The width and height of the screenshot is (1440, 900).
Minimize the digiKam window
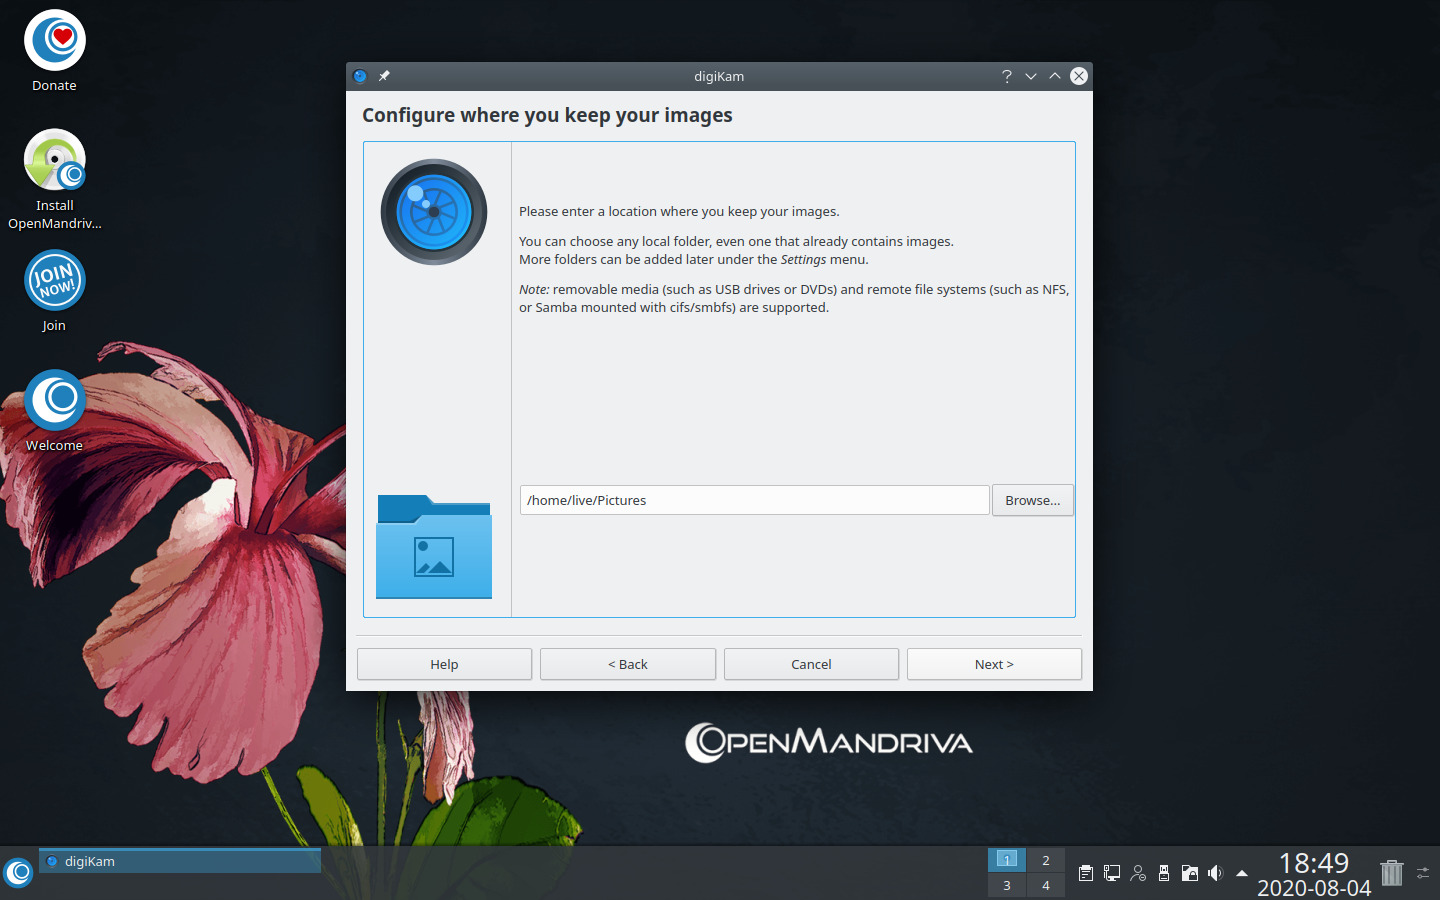coord(1031,76)
